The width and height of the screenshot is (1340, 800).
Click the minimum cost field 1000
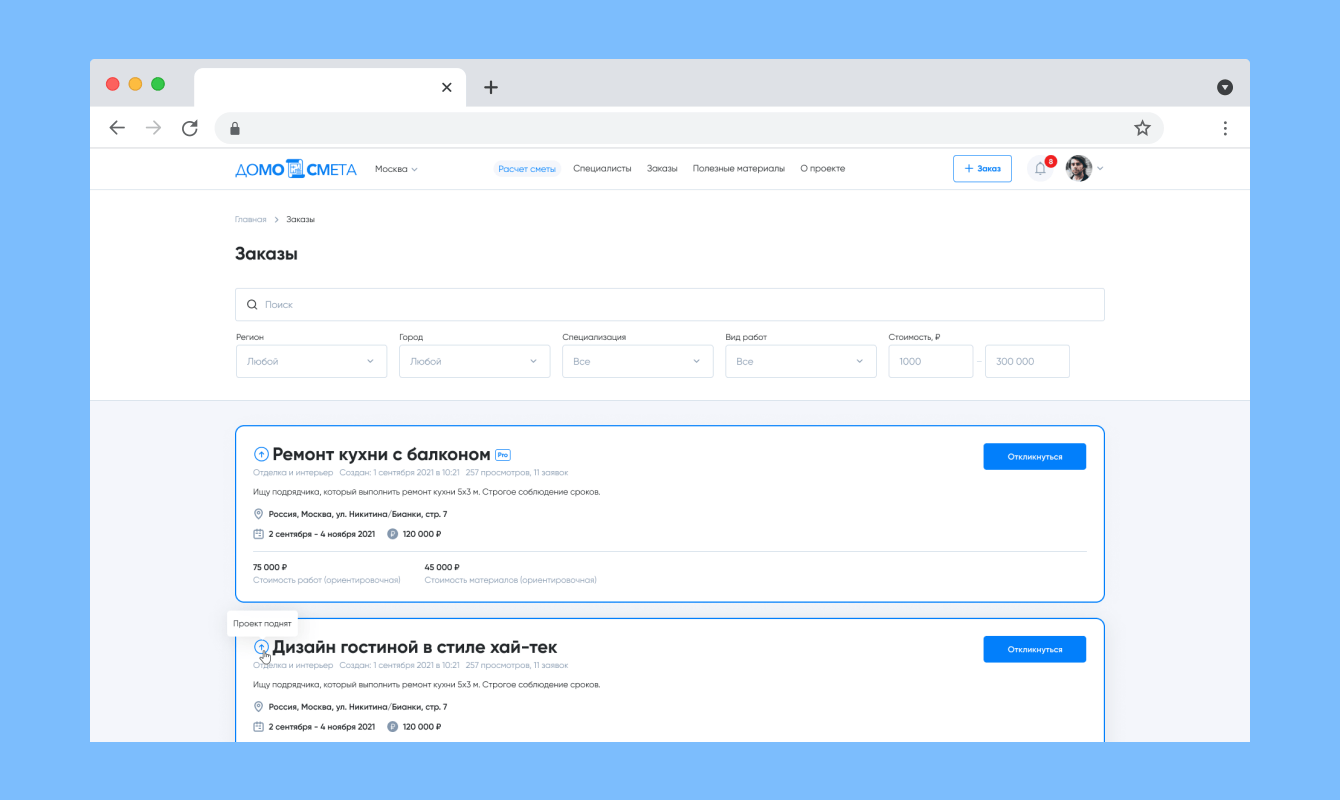coord(930,361)
